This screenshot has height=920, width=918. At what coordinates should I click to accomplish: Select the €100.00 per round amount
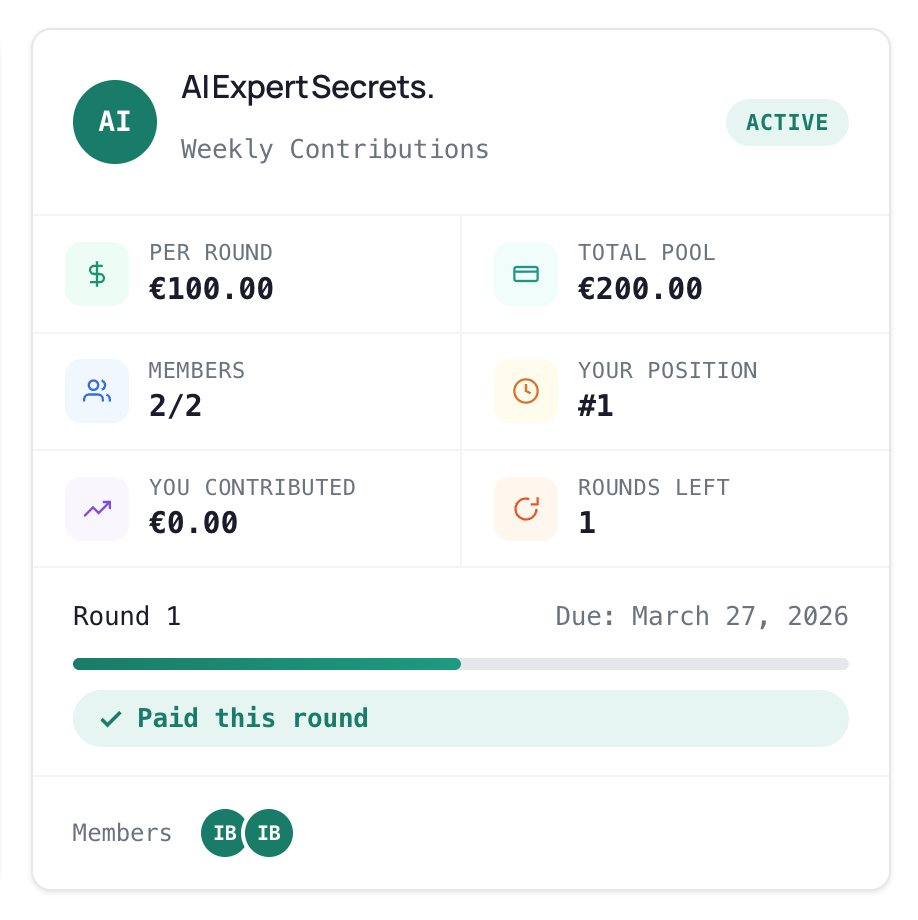point(211,289)
